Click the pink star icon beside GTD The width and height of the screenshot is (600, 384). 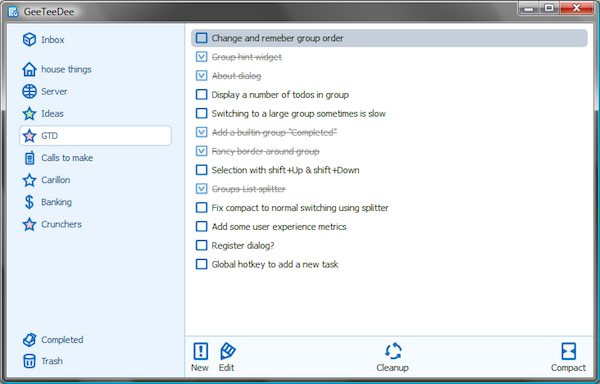(29, 136)
